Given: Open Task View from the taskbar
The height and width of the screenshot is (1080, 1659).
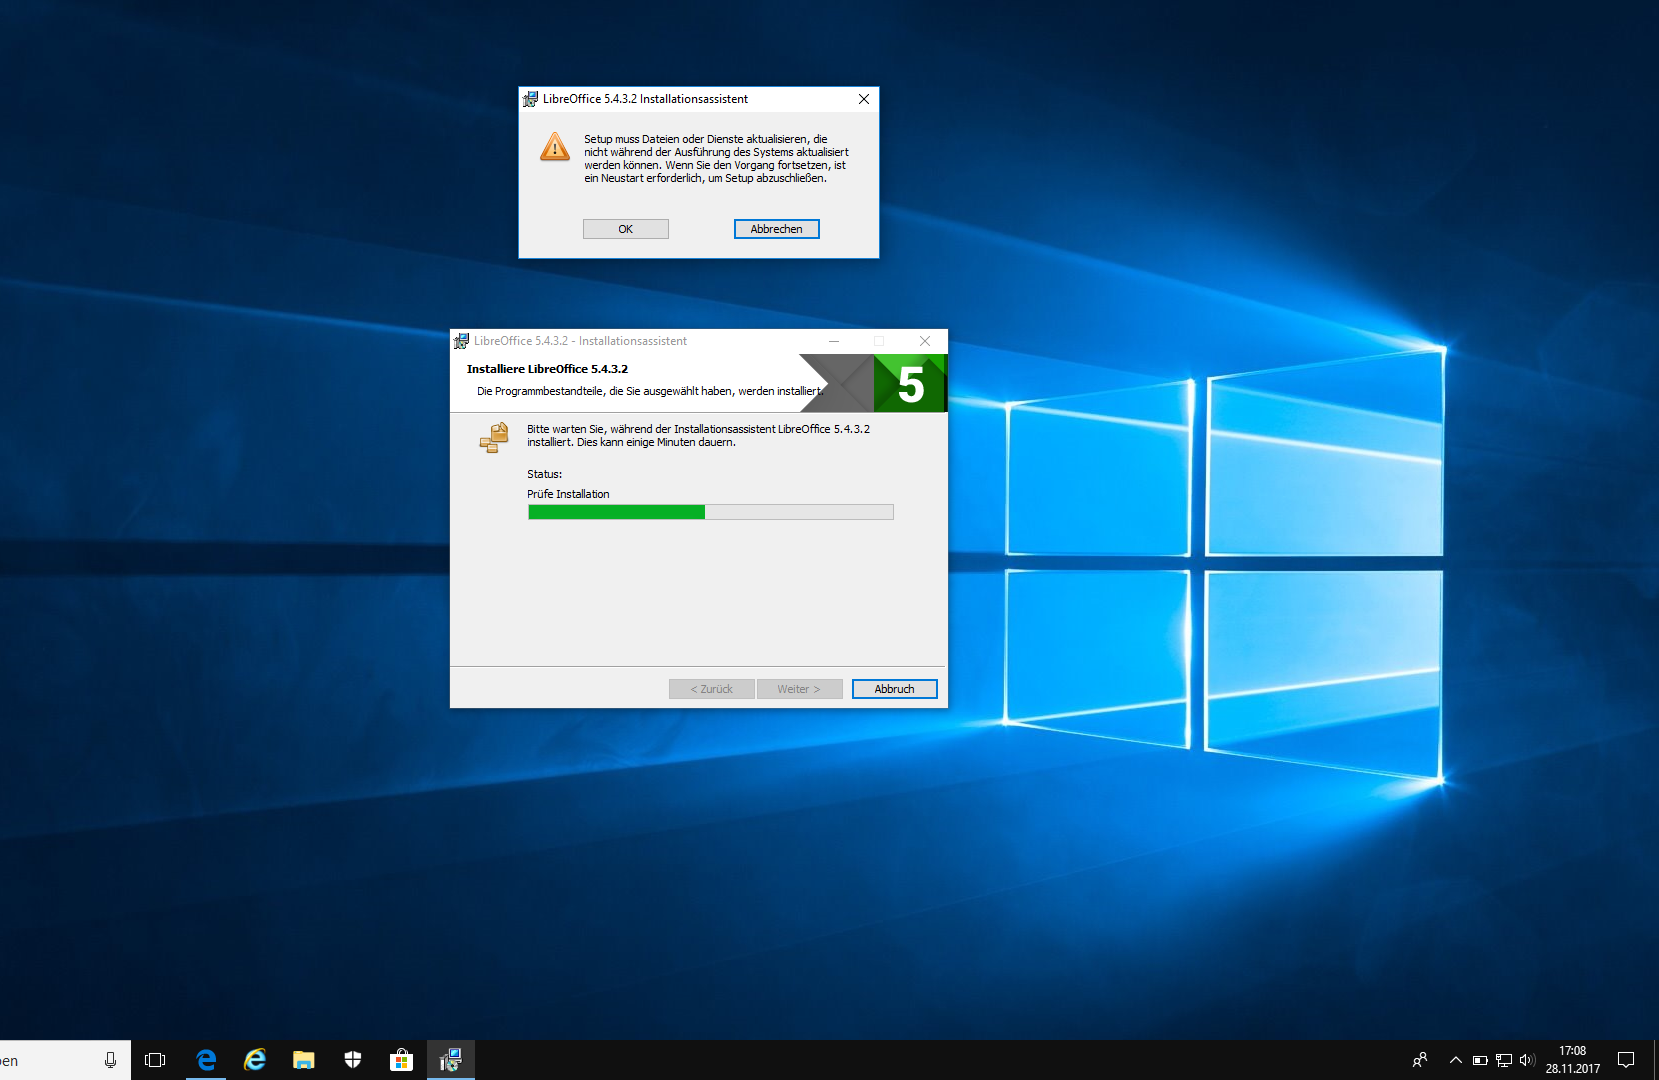Looking at the screenshot, I should [155, 1060].
